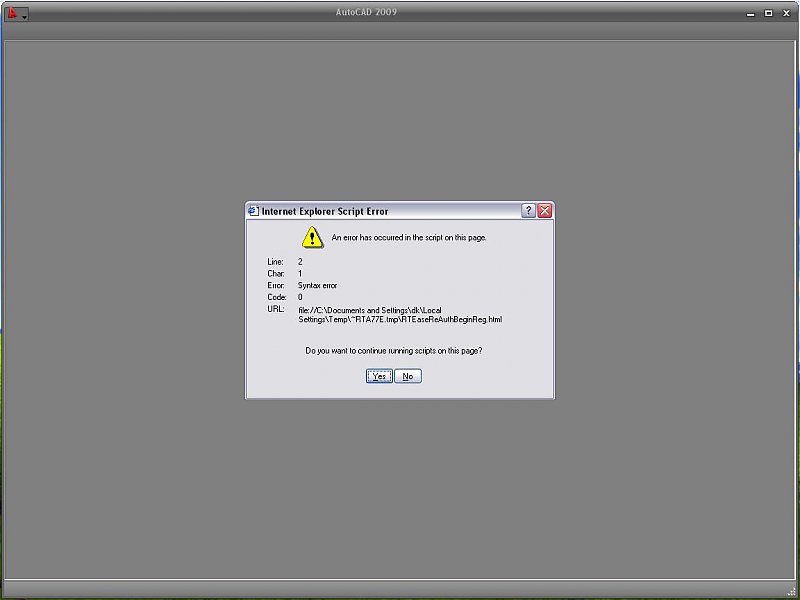Click the 'Do you want to continue' question
This screenshot has height=600, width=800.
tap(393, 351)
